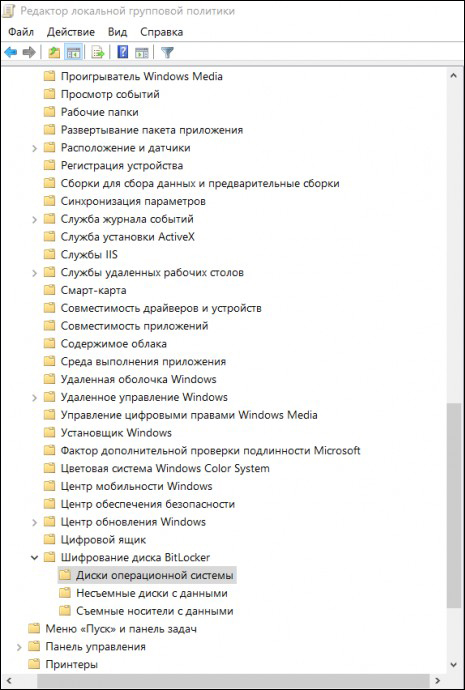This screenshot has height=690, width=465.
Task: Expand the Панель управления tree node
Action: (x=19, y=647)
